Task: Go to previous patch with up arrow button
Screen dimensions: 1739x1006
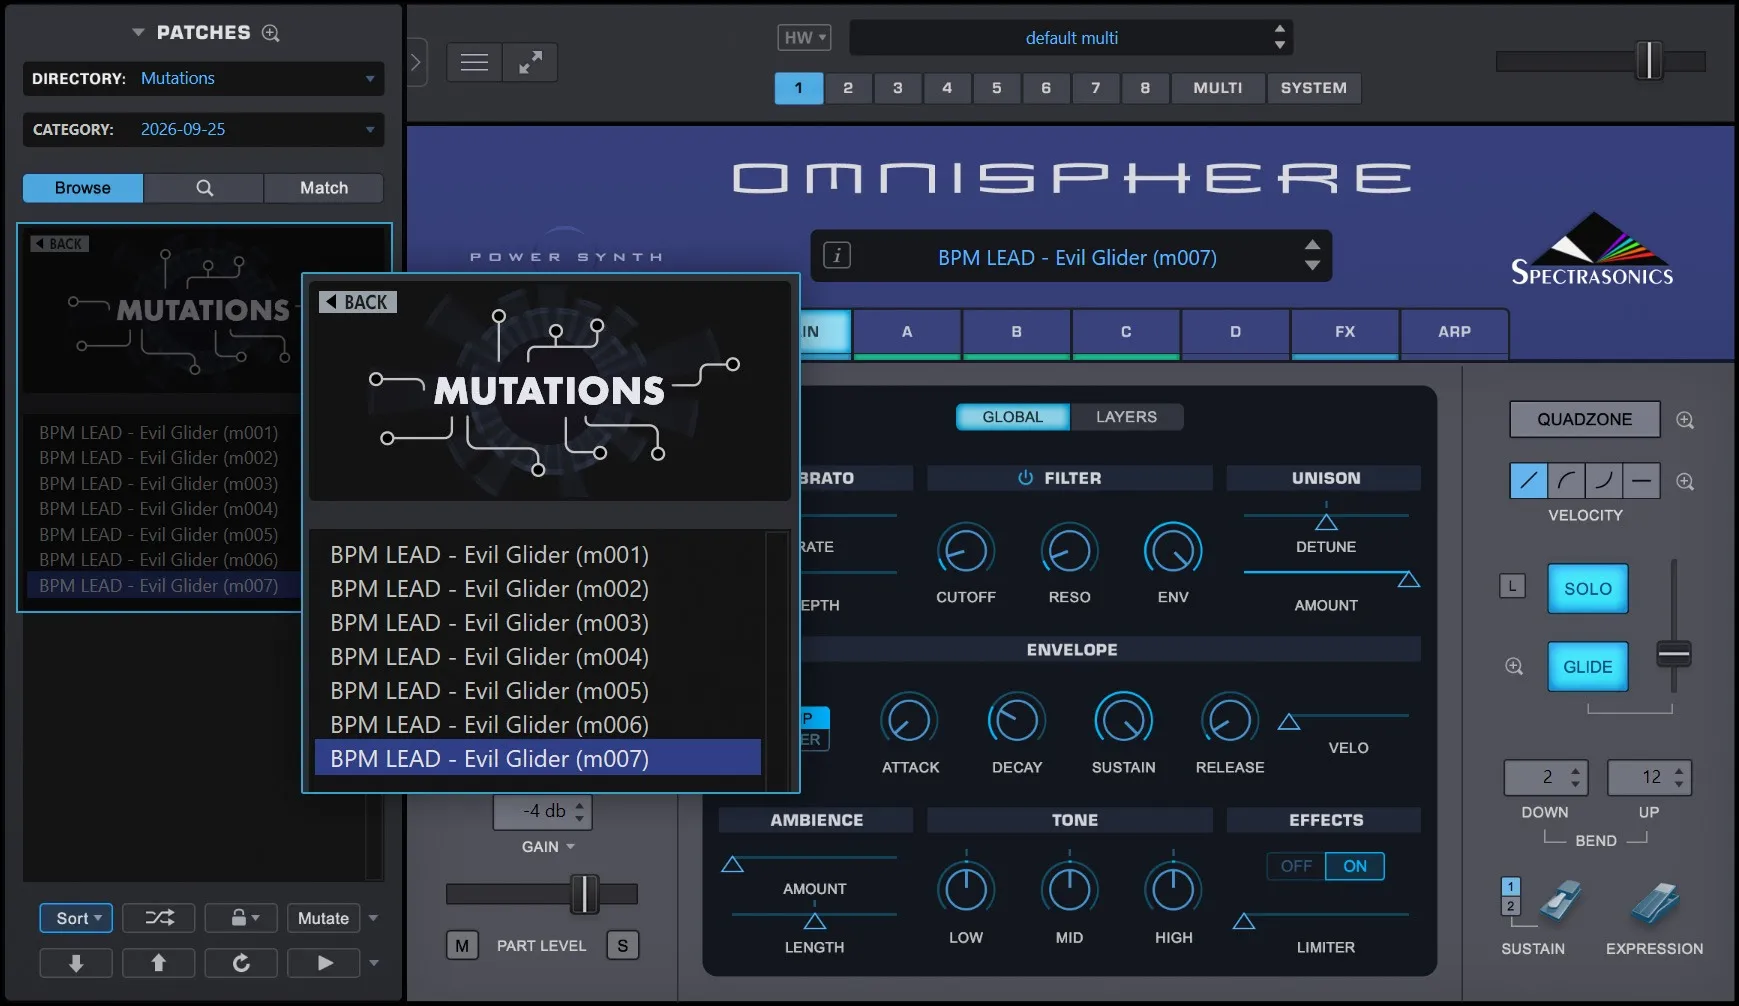Action: pyautogui.click(x=158, y=963)
